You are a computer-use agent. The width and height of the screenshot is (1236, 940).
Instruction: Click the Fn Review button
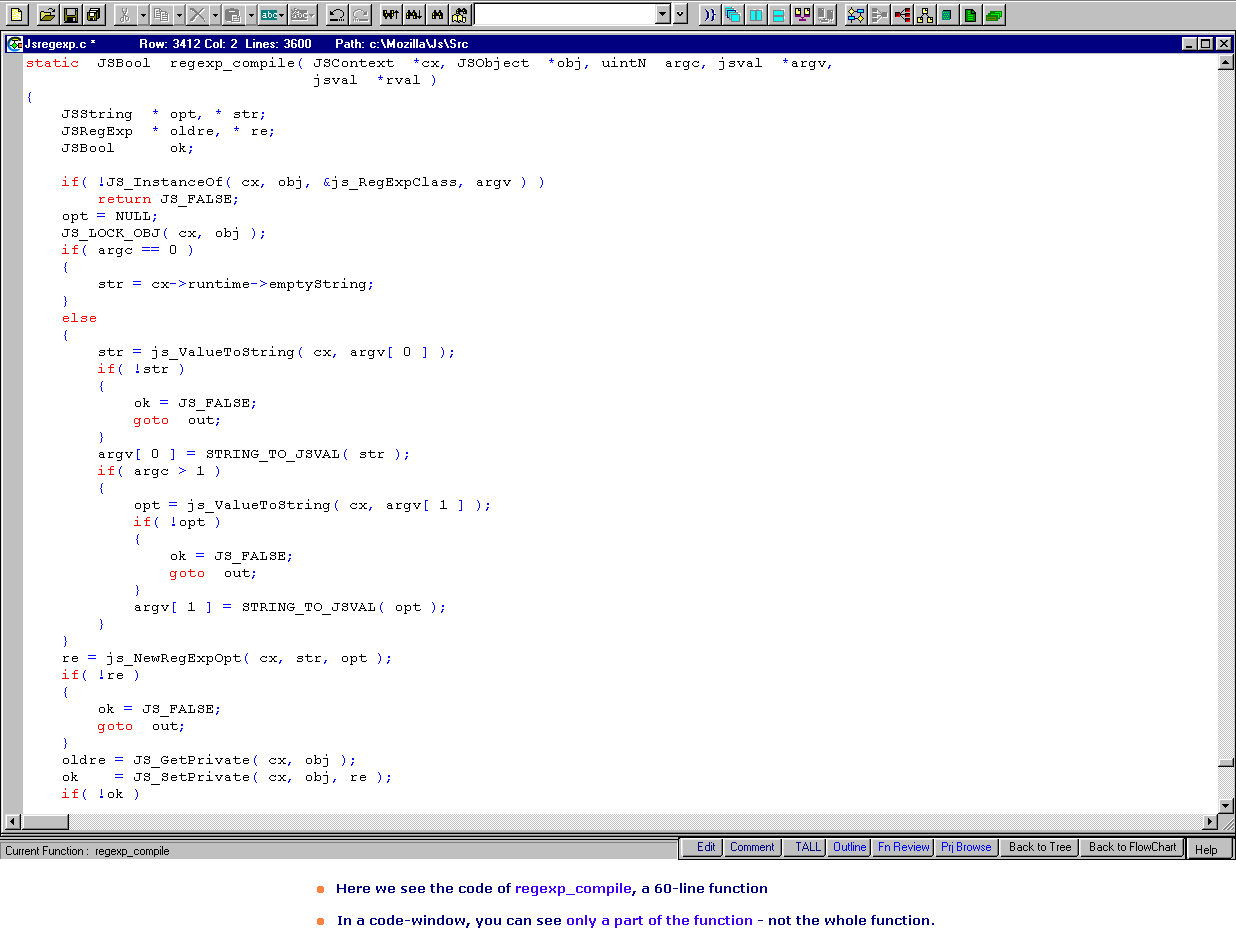point(904,847)
